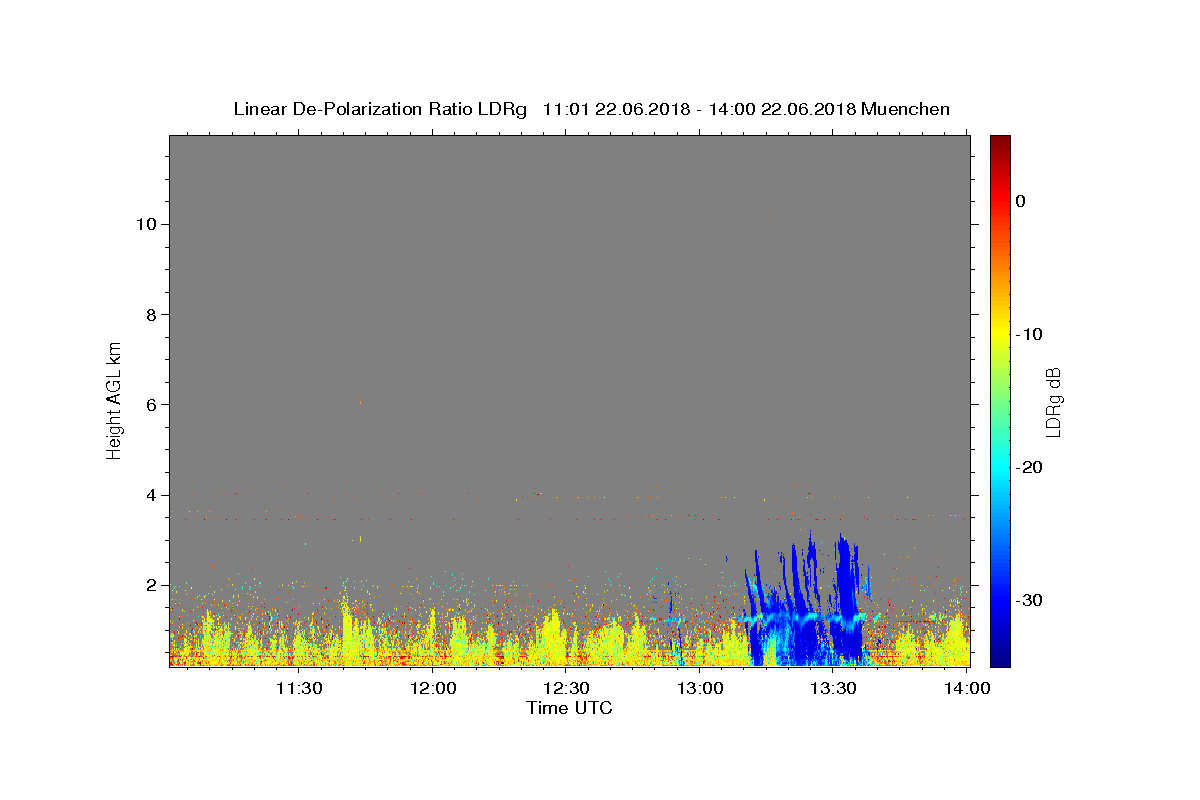1200x800 pixels.
Task: Click the colorbar value -20
Action: (1030, 467)
